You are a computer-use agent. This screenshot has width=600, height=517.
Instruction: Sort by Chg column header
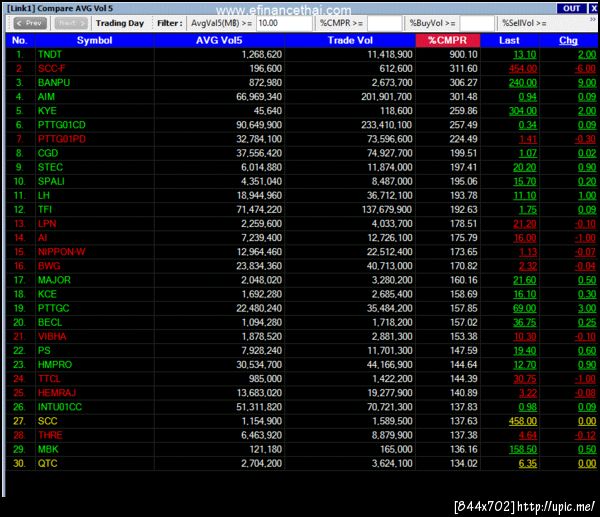(568, 41)
